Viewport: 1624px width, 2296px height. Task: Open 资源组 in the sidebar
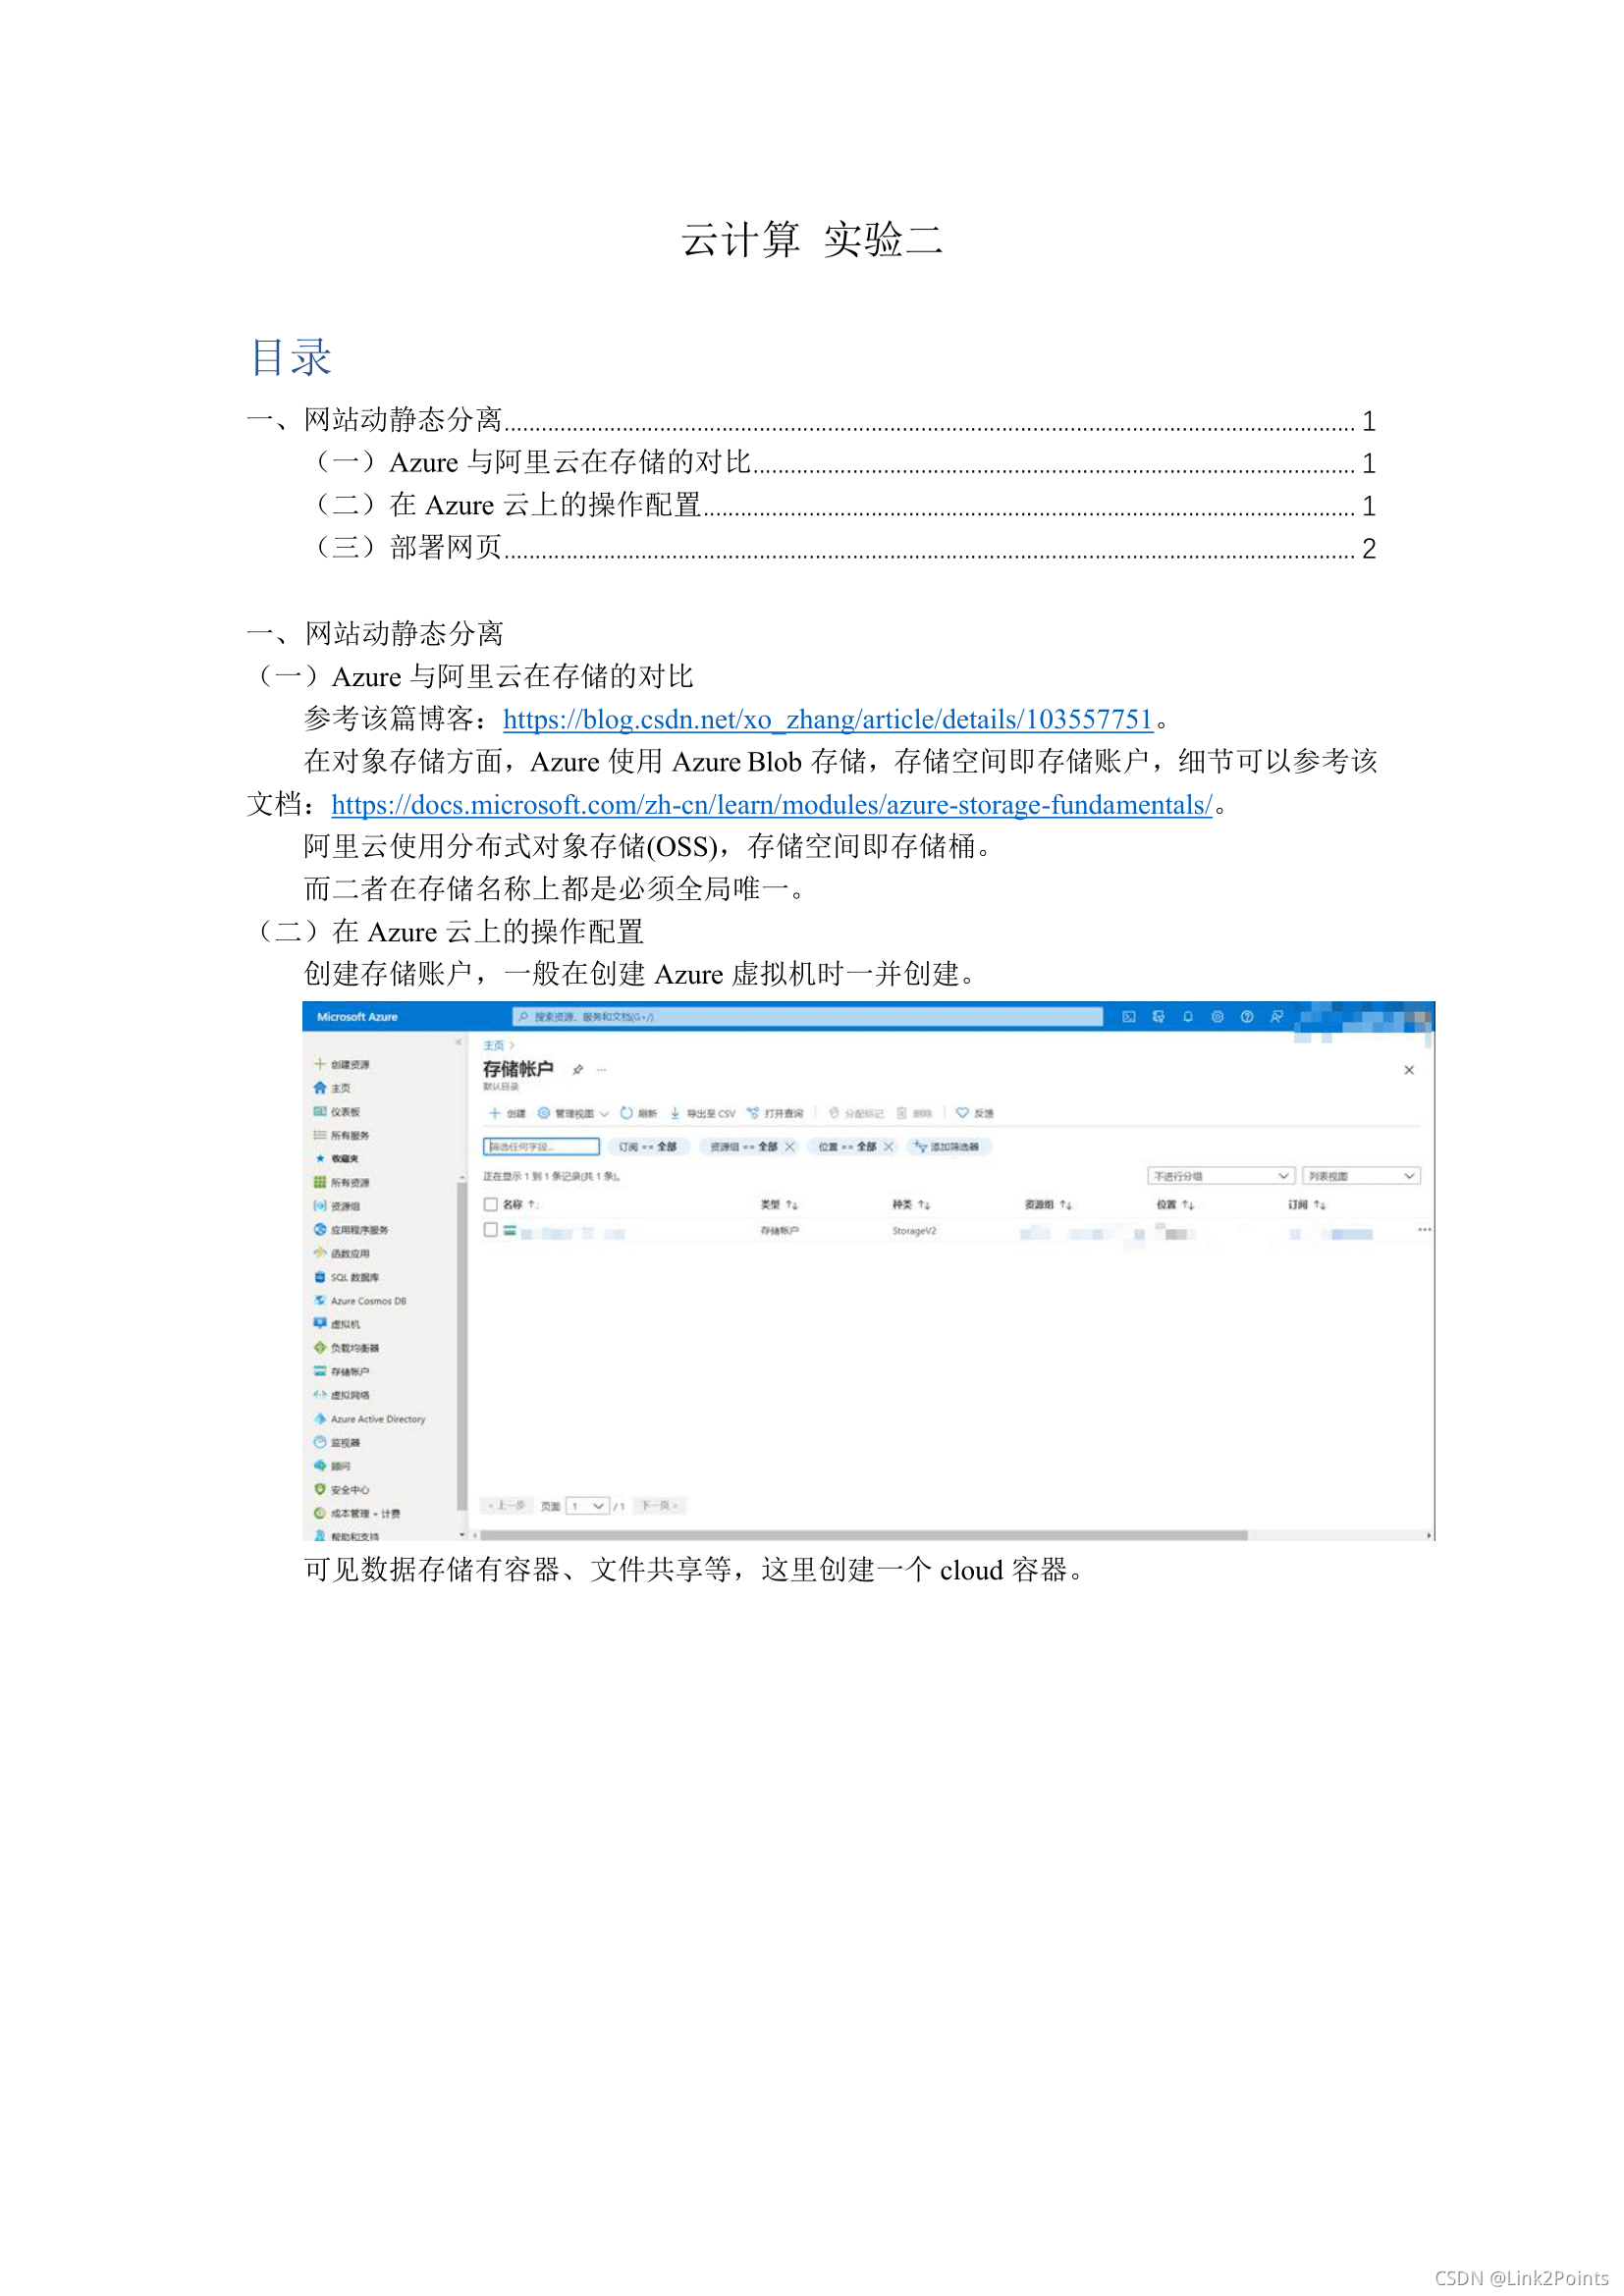336,1206
